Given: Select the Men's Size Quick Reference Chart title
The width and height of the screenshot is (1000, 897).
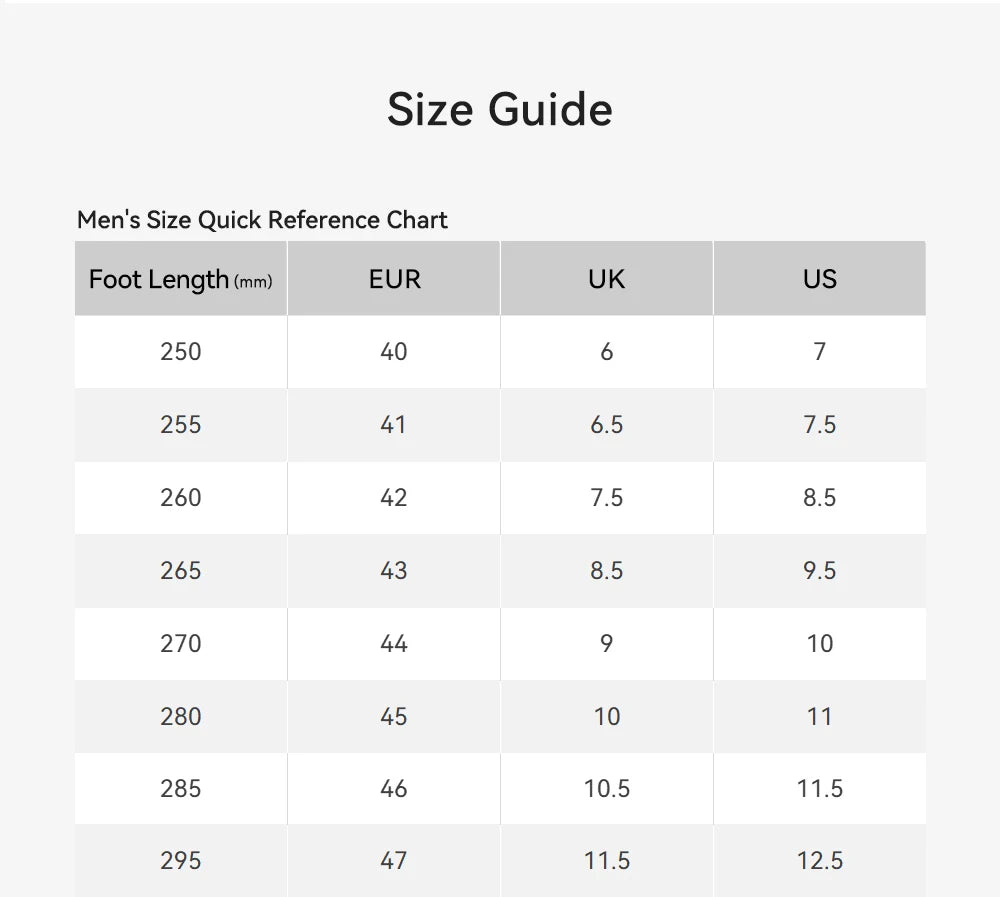Looking at the screenshot, I should point(262,220).
